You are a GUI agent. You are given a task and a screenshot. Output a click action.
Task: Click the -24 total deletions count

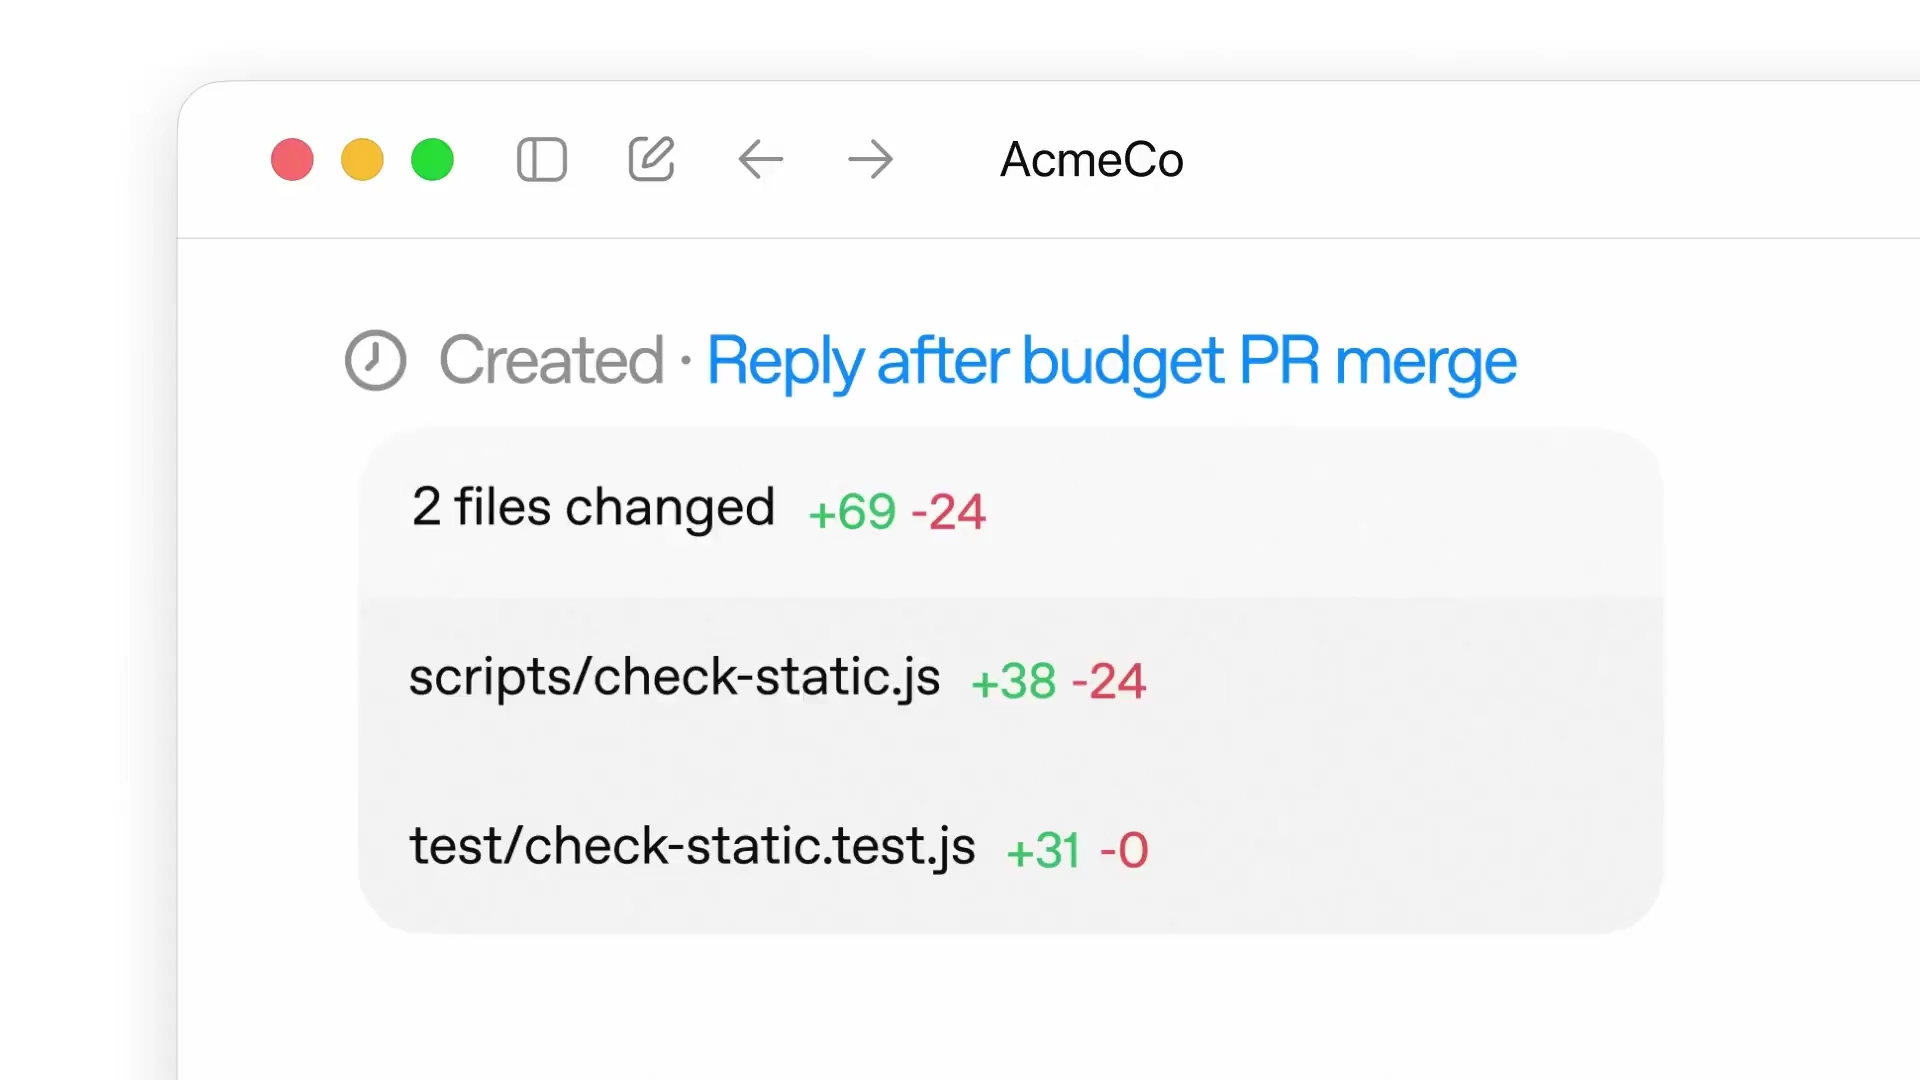click(949, 512)
